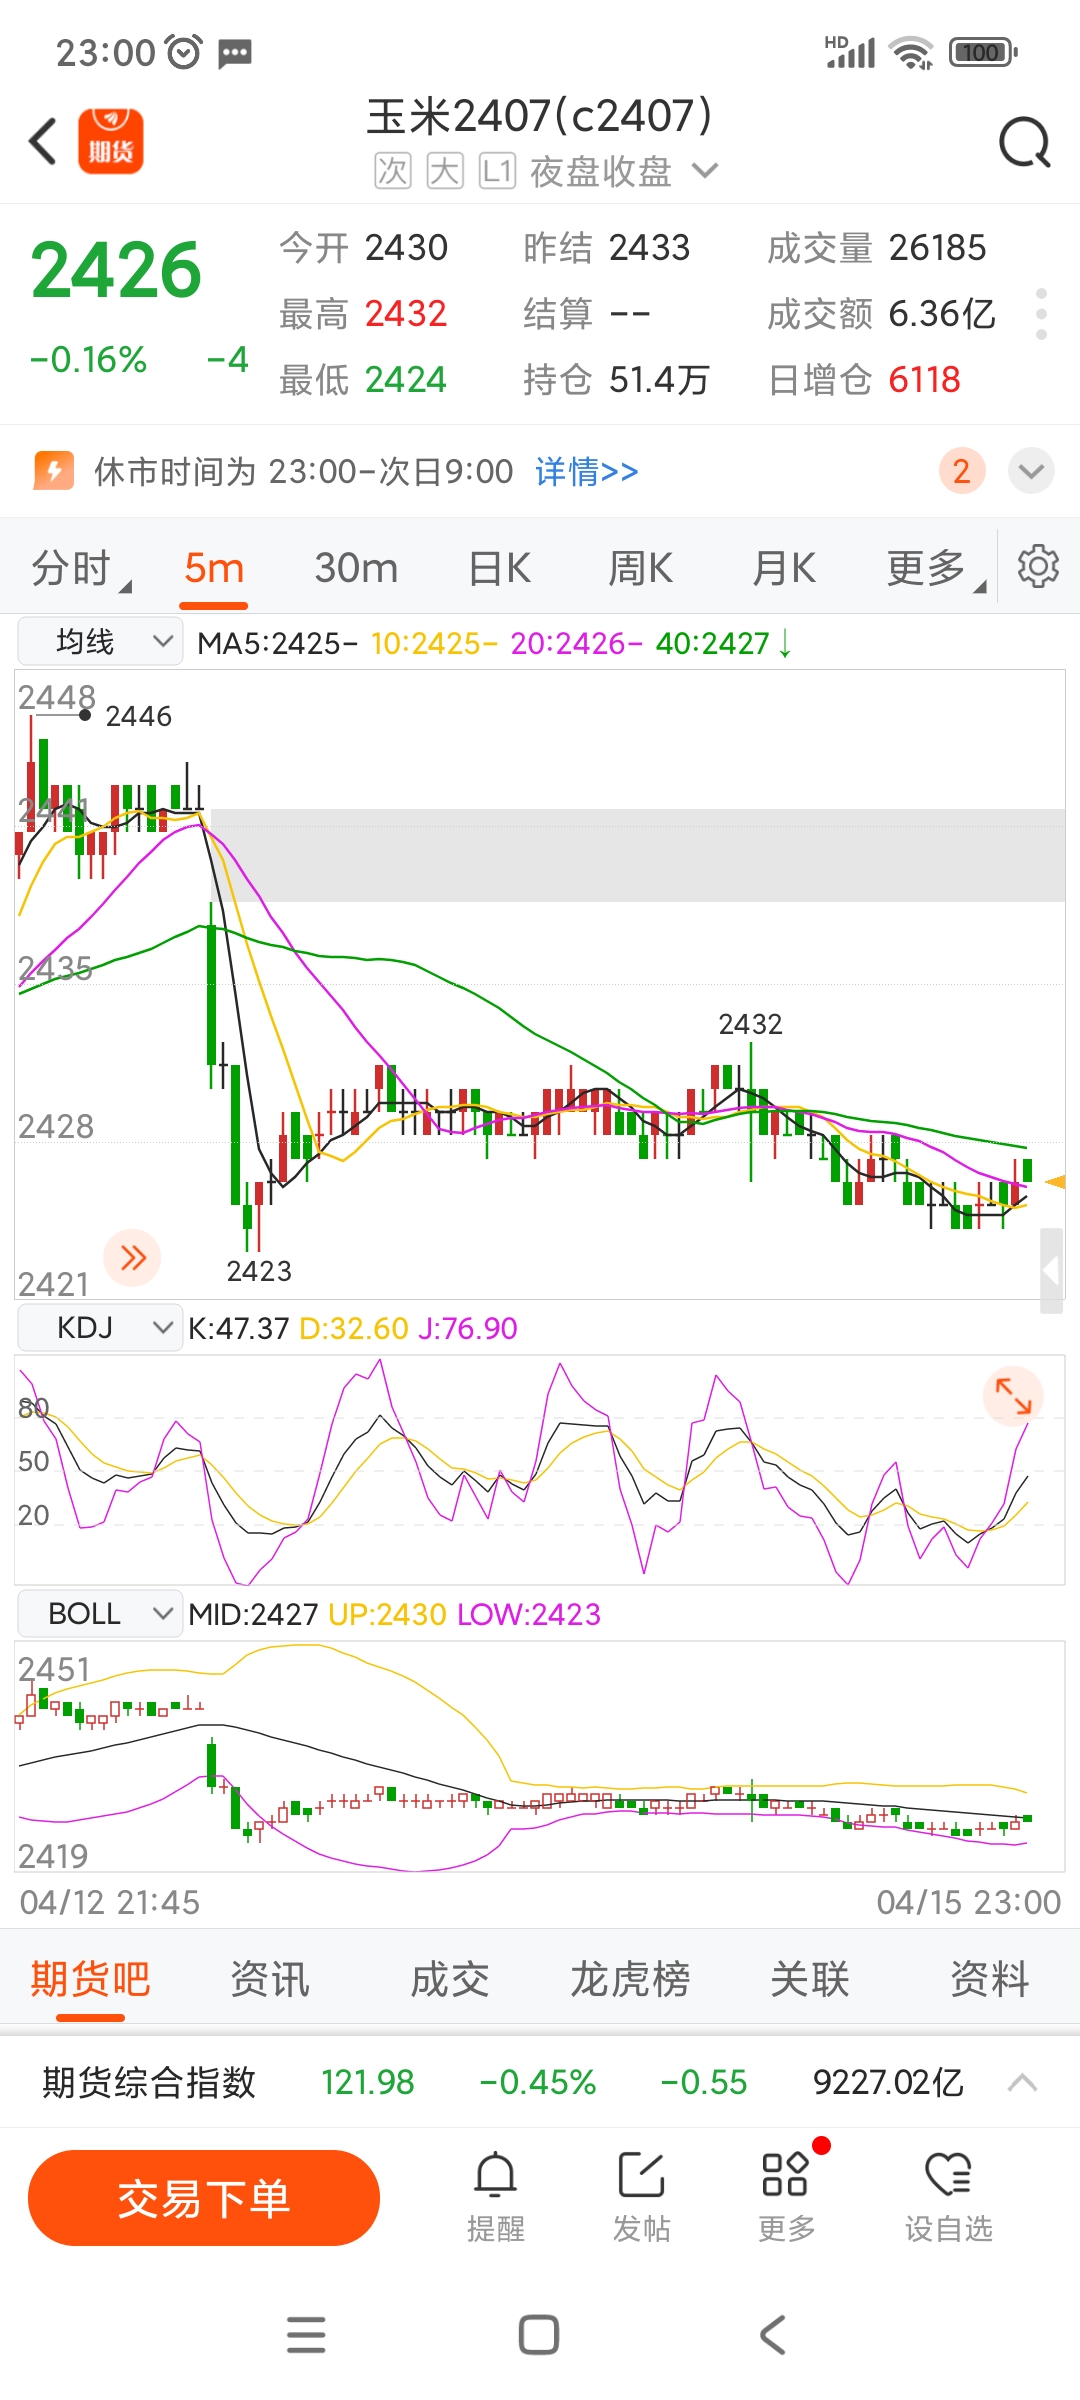Select the 分时 chart tab
Screen dimensions: 1080x2400
82,568
